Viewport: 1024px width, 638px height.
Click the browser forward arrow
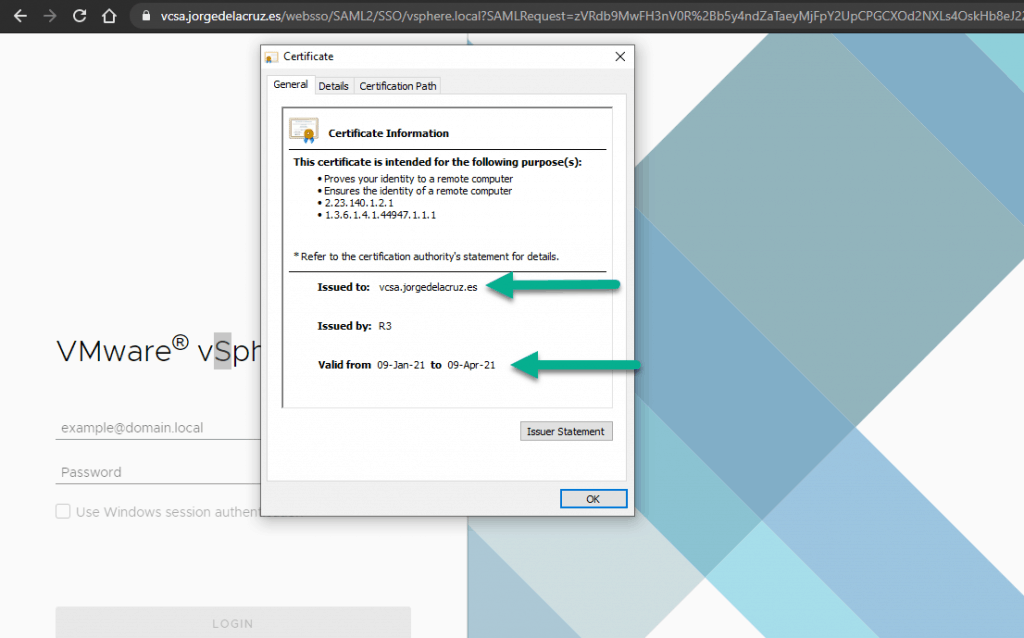(x=48, y=16)
